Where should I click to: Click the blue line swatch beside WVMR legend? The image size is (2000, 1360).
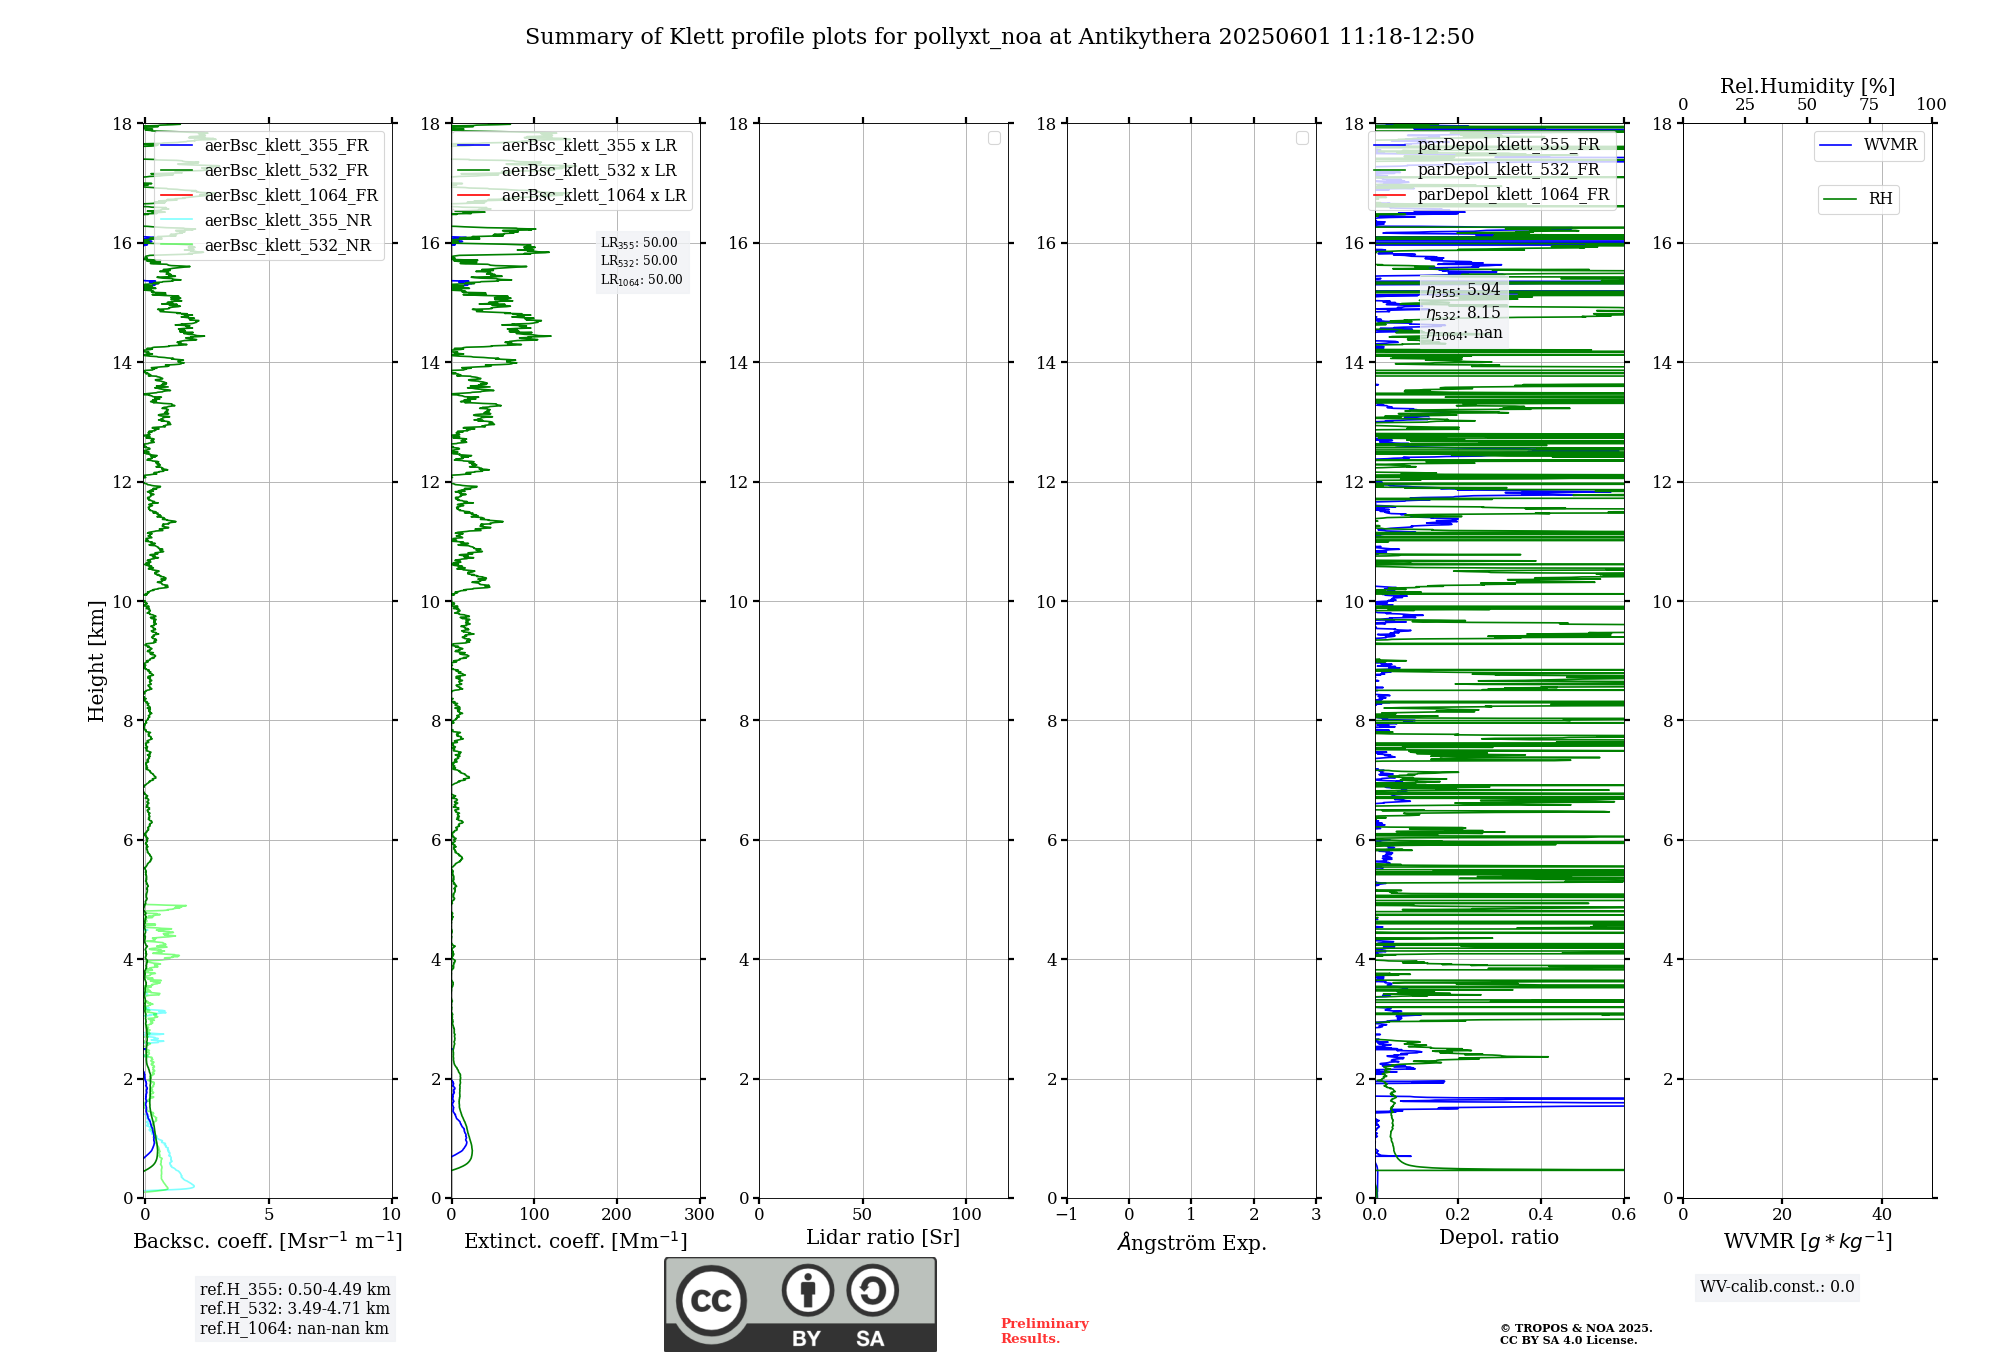(x=1836, y=145)
